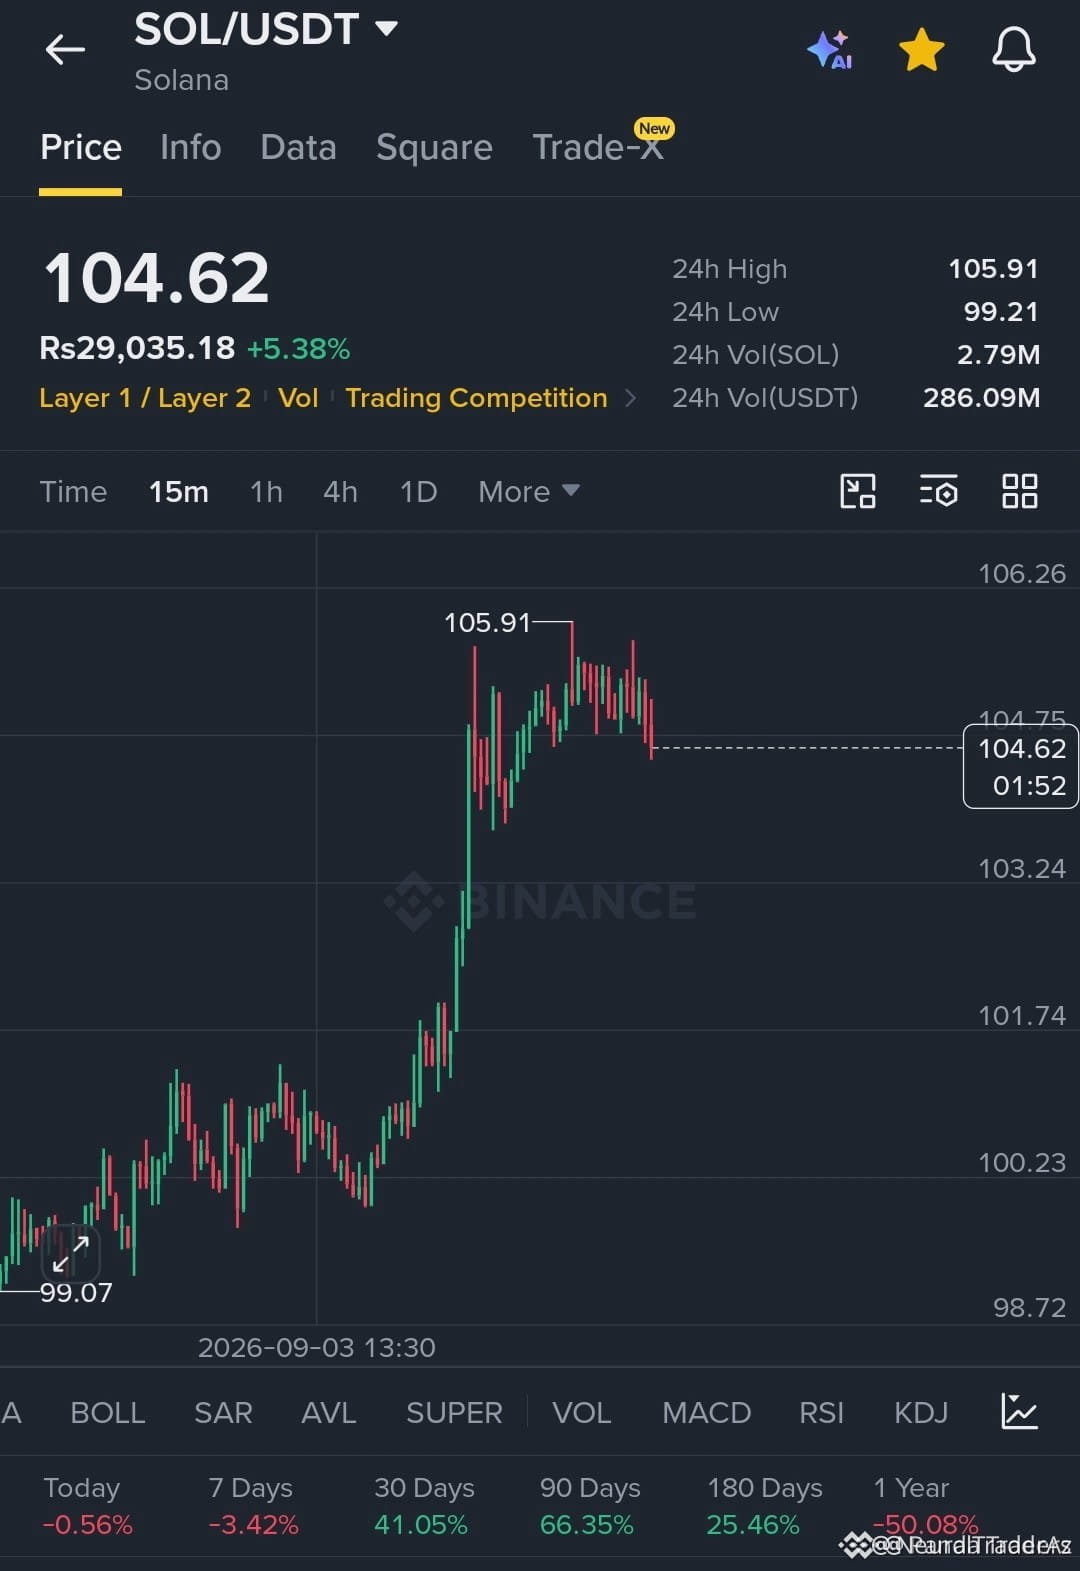Expand chart with fullscreen arrows icon

coord(71,1253)
